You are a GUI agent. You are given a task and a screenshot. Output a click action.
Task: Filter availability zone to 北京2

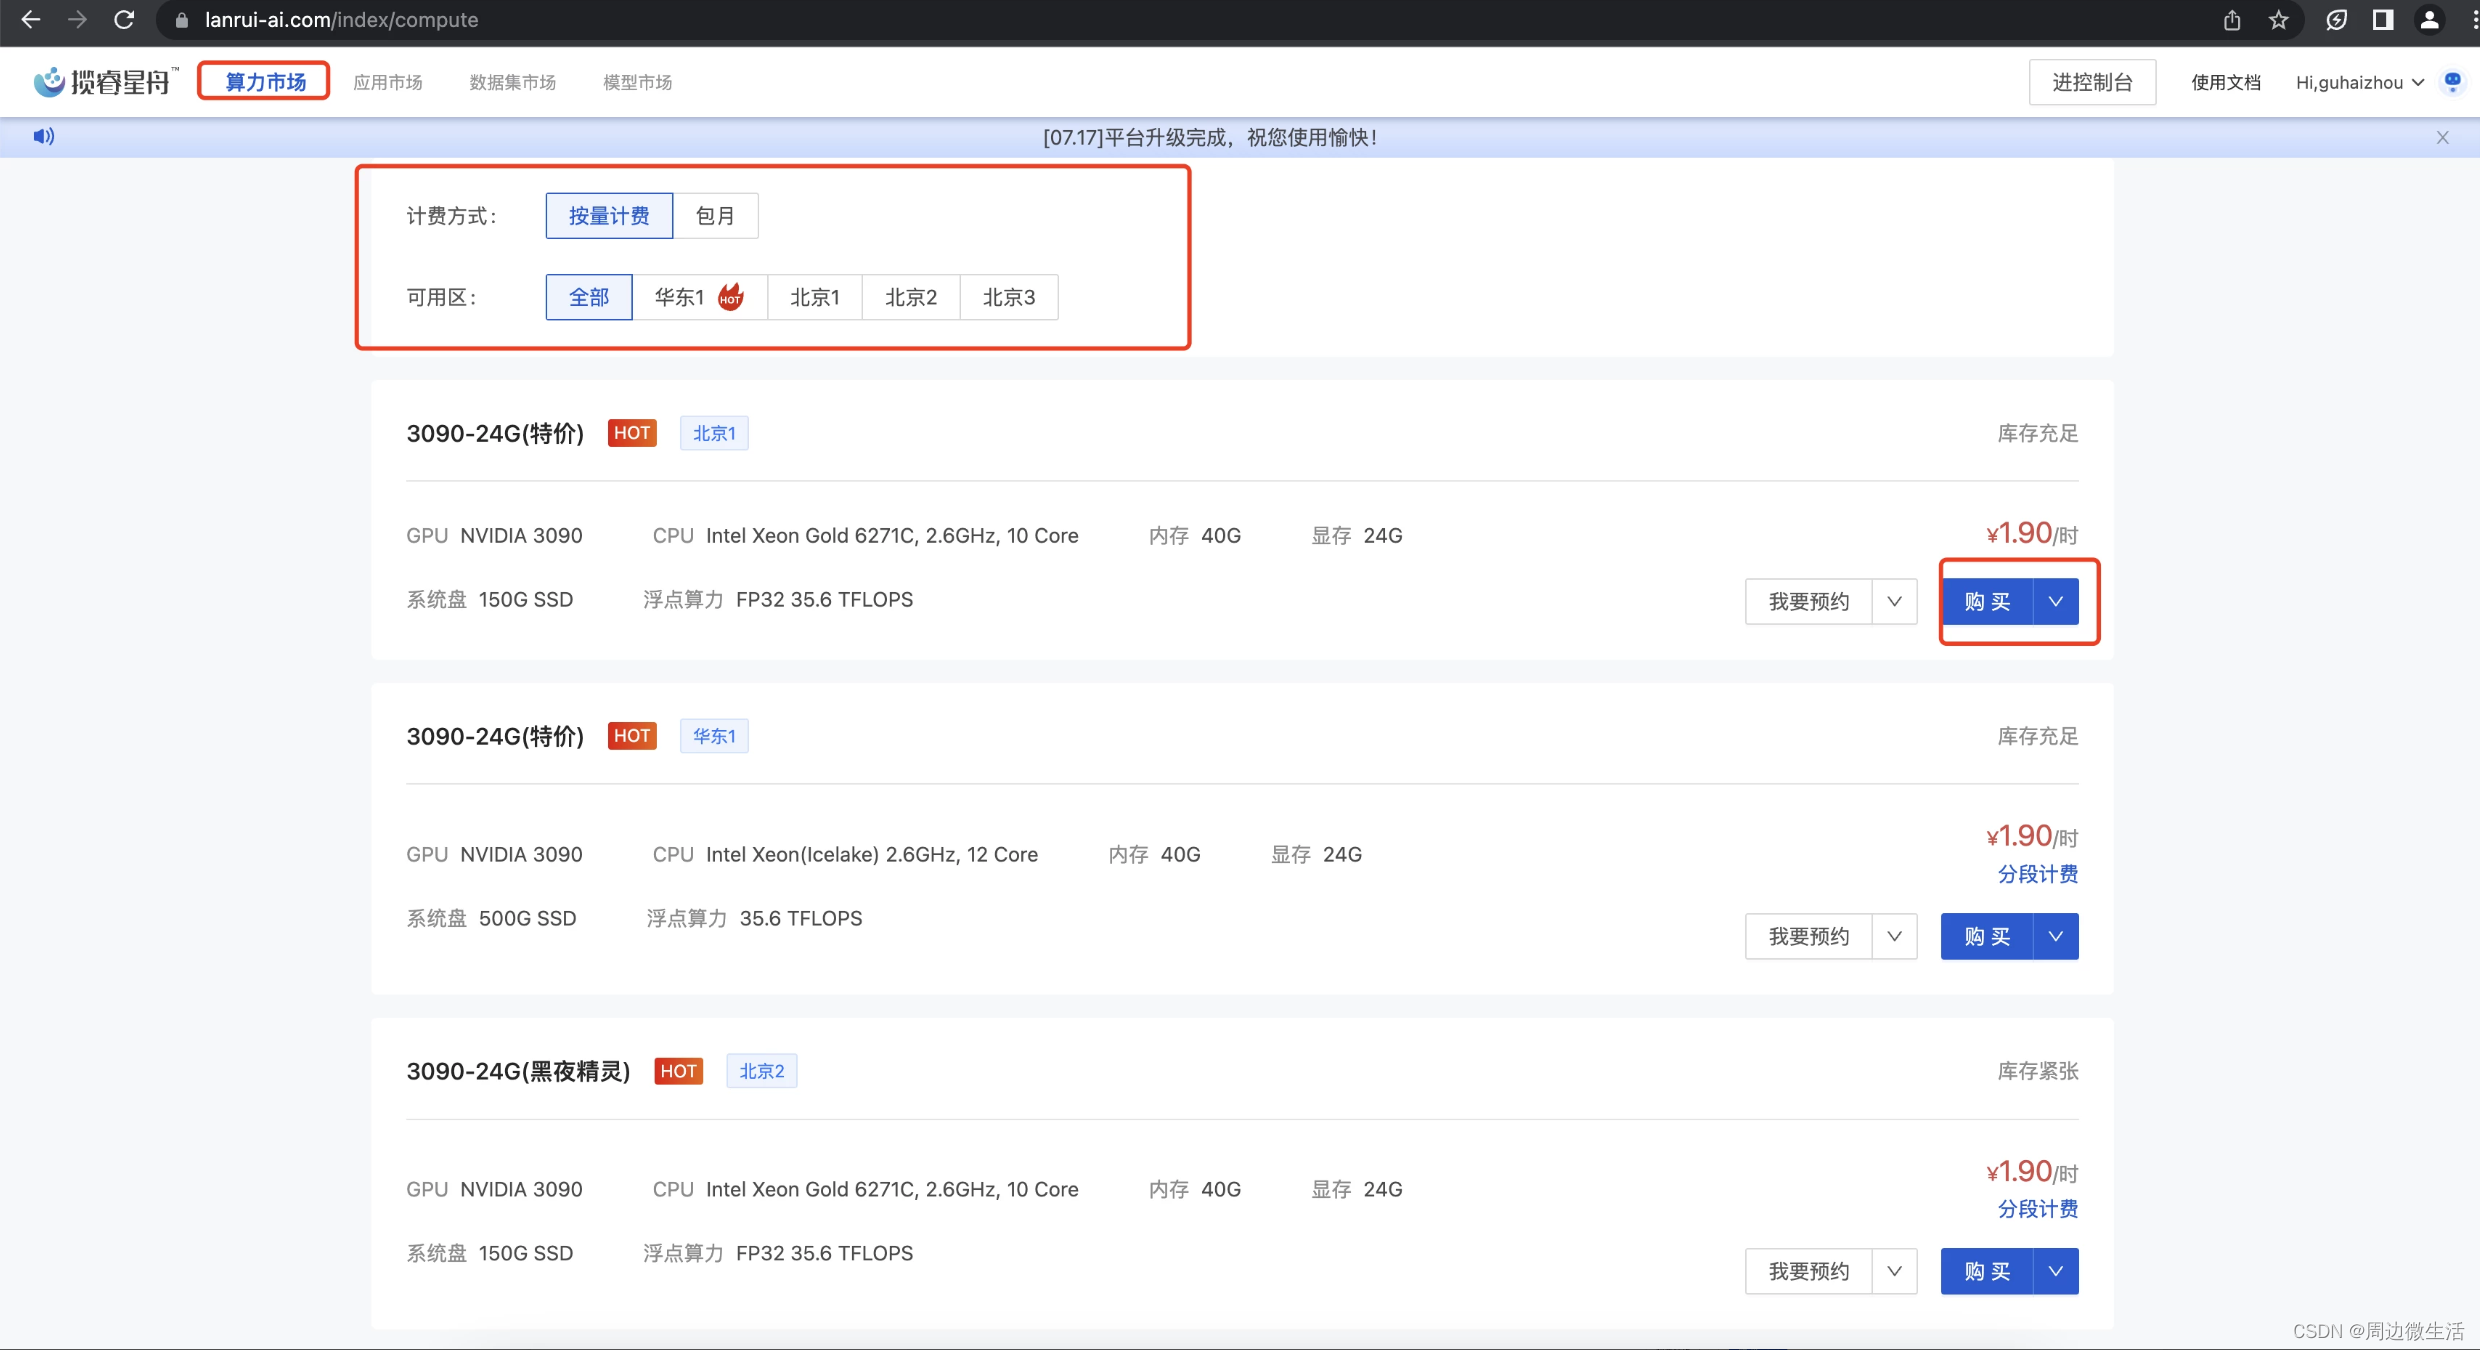click(x=910, y=297)
